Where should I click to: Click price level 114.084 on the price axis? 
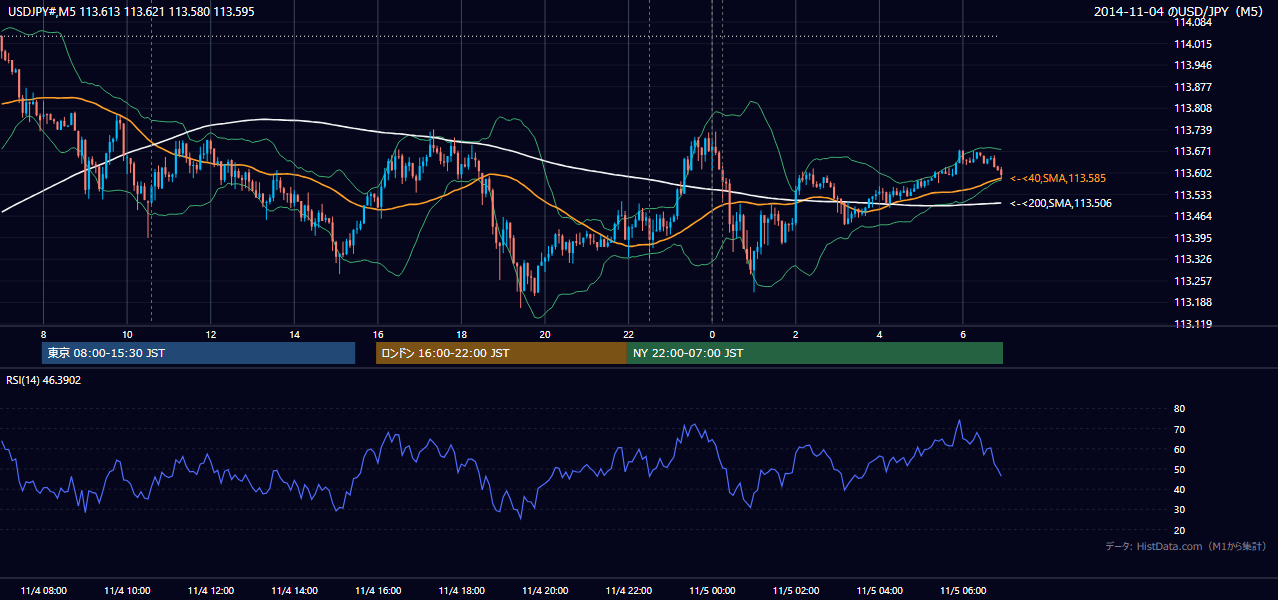pyautogui.click(x=1193, y=22)
